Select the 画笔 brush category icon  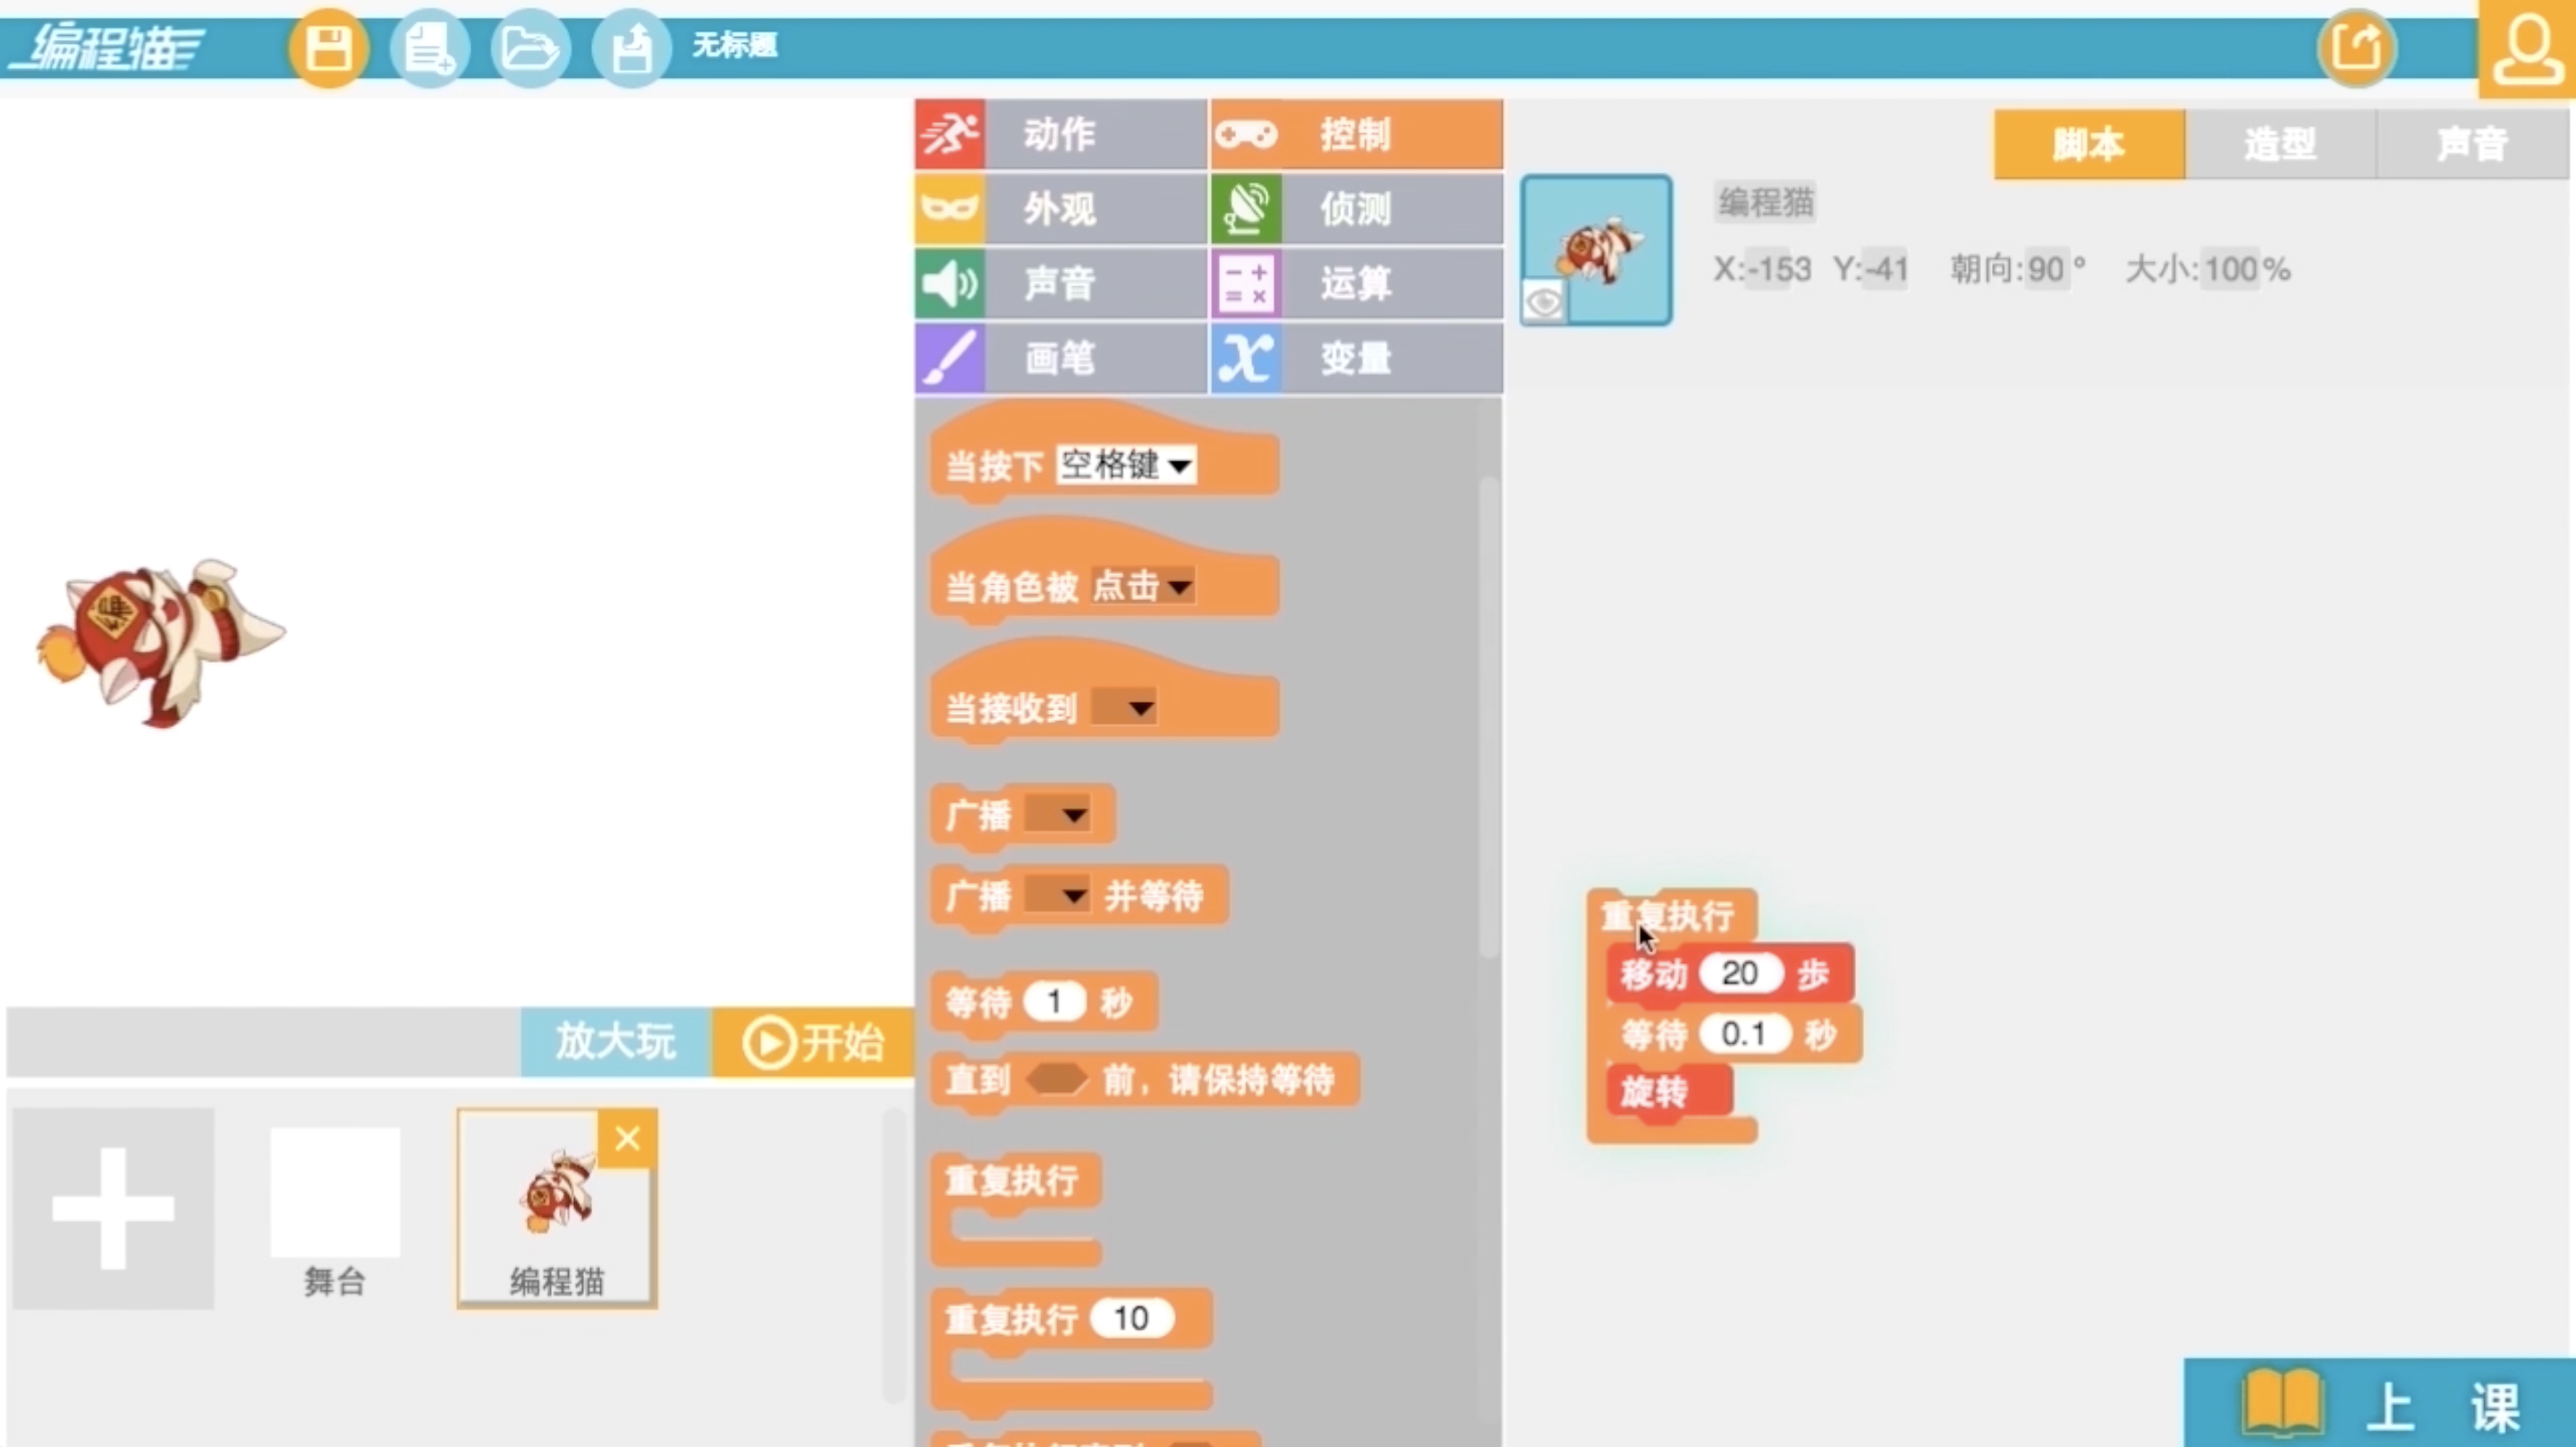[x=950, y=357]
